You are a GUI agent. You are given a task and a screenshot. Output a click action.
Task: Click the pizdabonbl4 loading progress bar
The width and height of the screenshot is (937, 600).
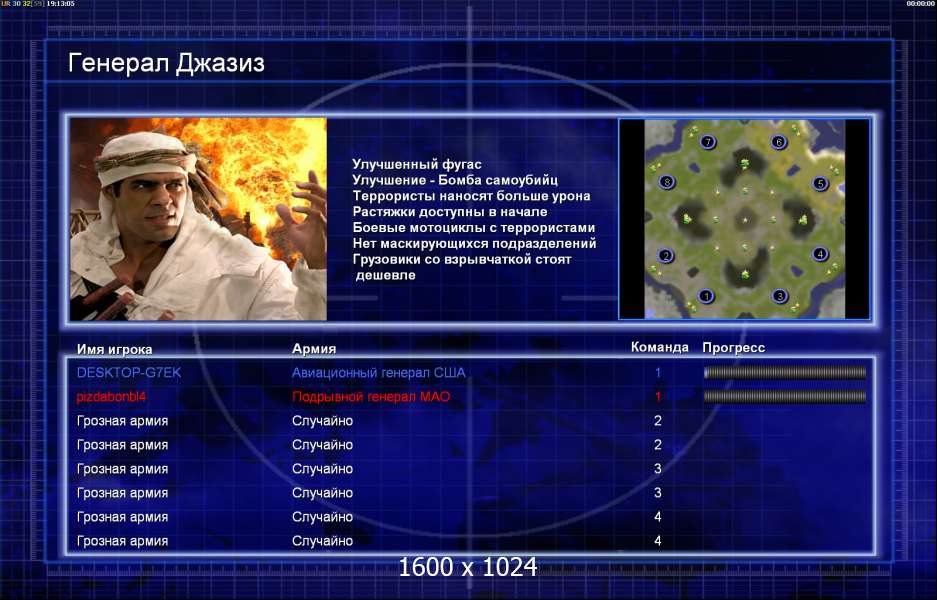(785, 397)
